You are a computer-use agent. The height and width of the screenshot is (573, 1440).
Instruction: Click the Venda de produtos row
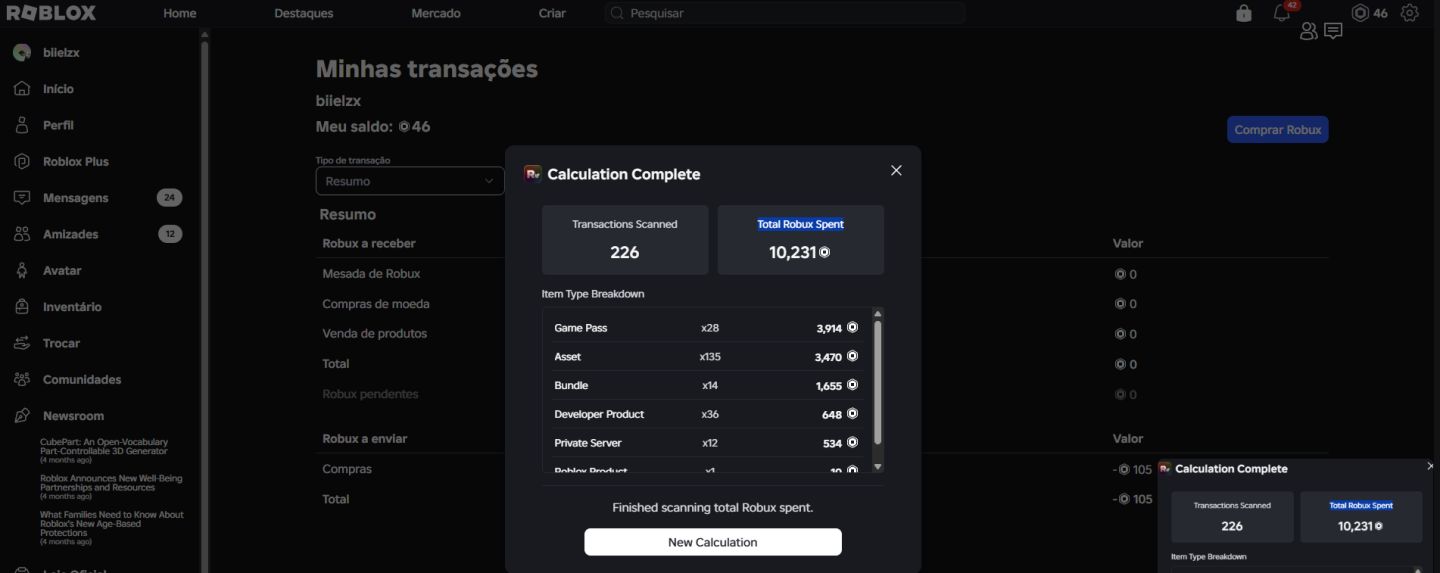coord(822,333)
